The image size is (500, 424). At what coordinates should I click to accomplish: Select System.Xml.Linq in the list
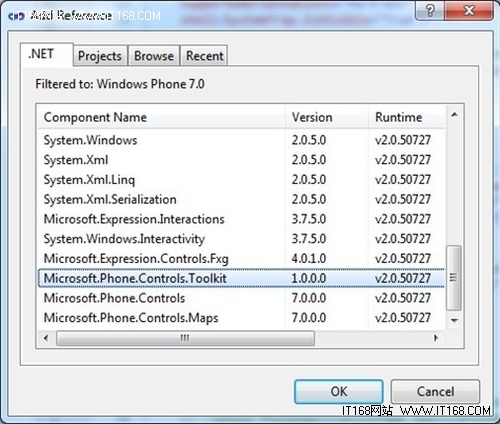click(x=242, y=179)
